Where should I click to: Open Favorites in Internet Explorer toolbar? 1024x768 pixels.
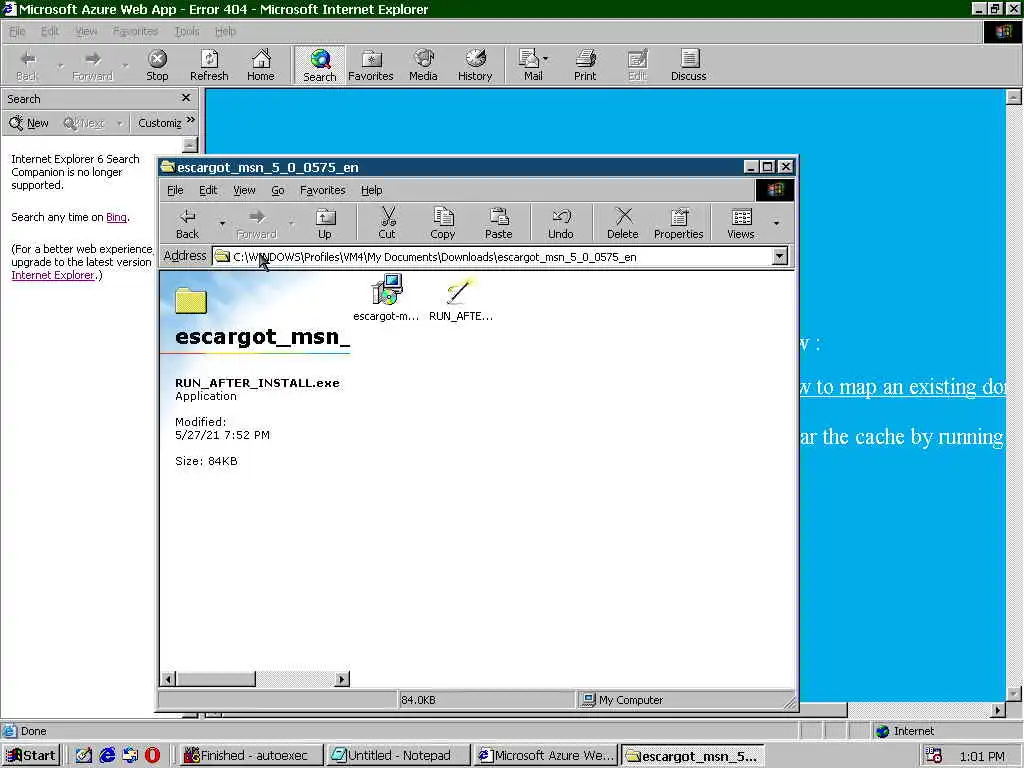(371, 65)
